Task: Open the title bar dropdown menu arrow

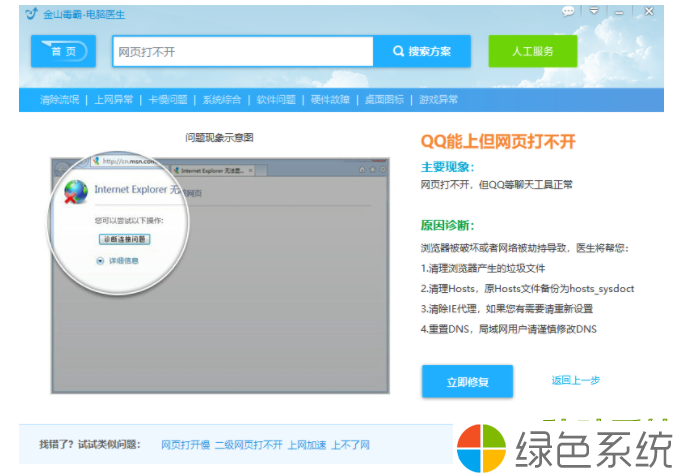Action: click(x=594, y=11)
